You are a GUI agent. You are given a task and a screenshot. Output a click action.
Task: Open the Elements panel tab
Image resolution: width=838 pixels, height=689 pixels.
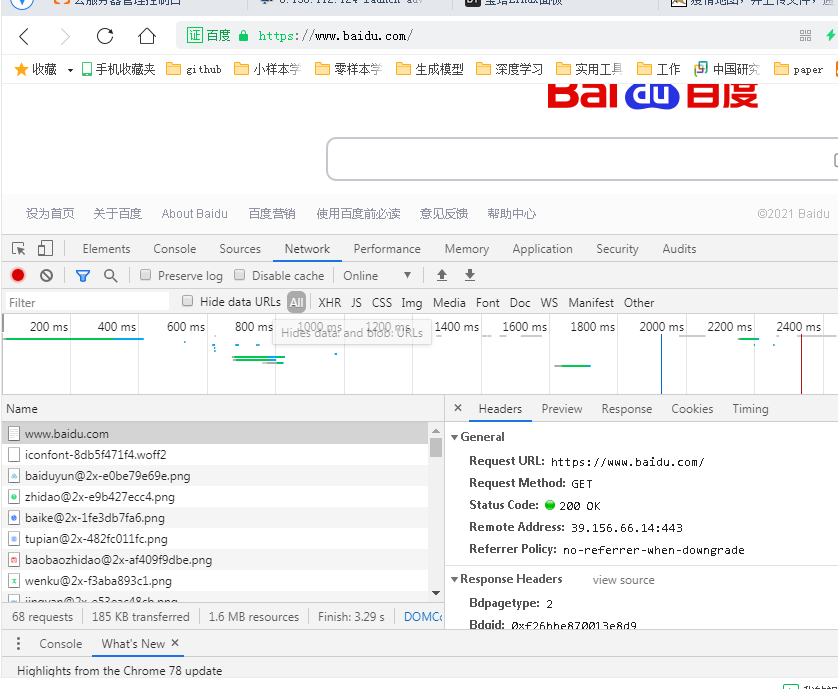[106, 249]
